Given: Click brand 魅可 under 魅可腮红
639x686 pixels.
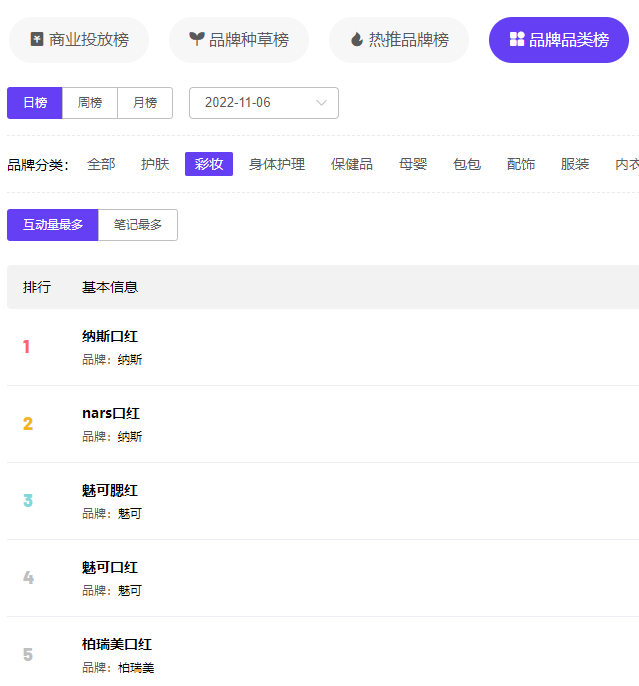Looking at the screenshot, I should 130,514.
